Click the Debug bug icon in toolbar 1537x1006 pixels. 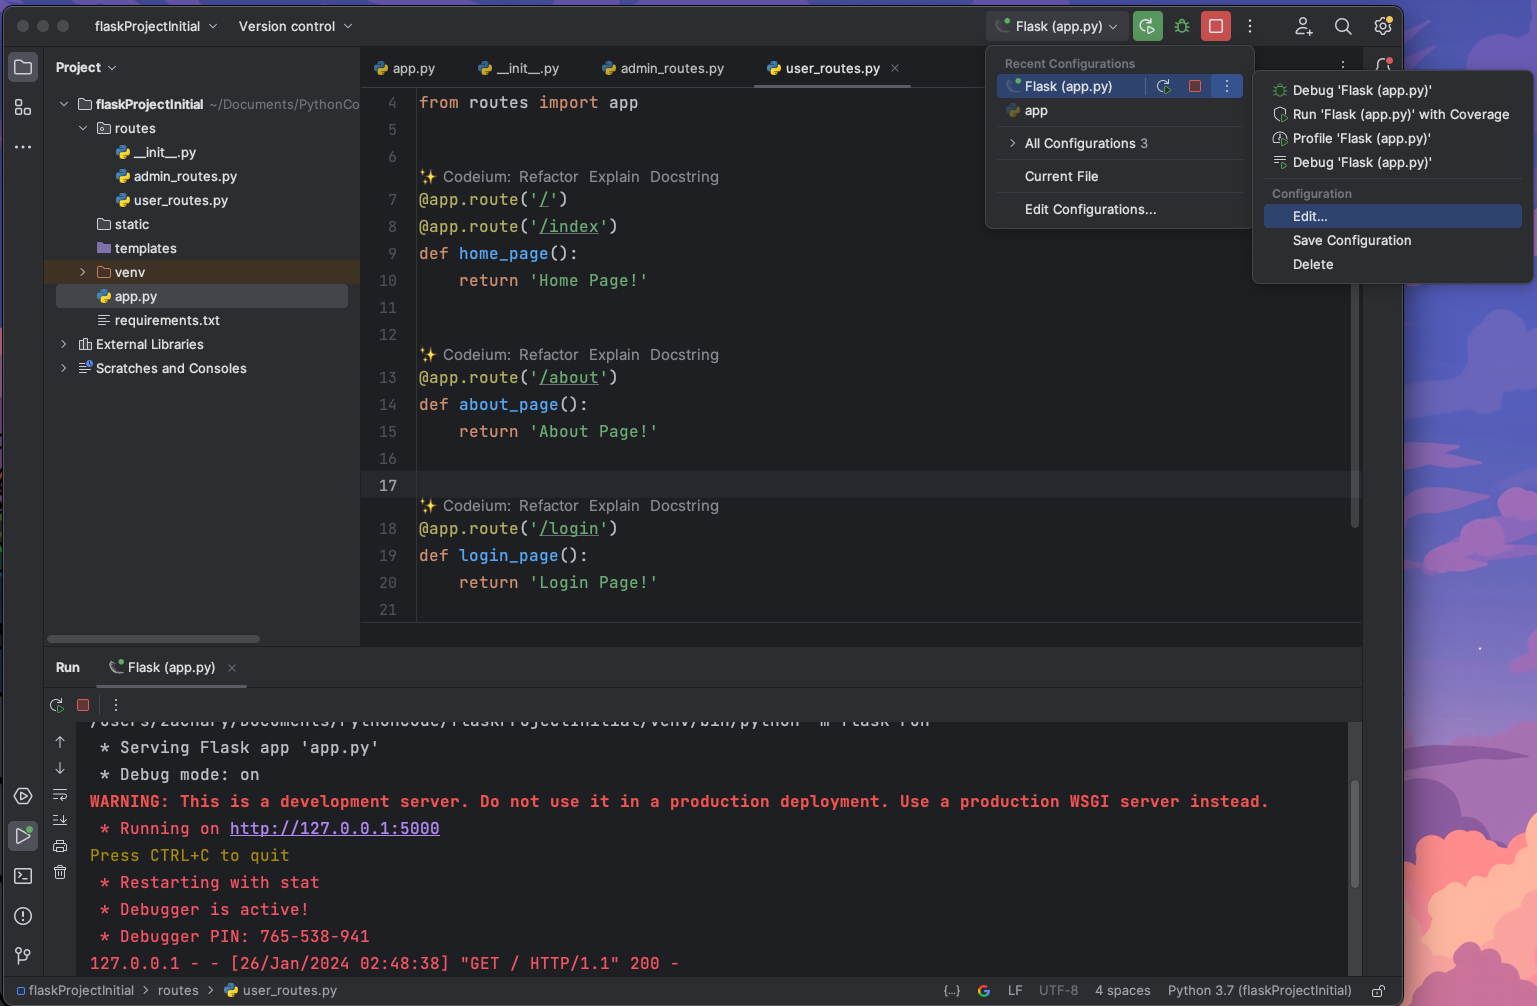1182,26
